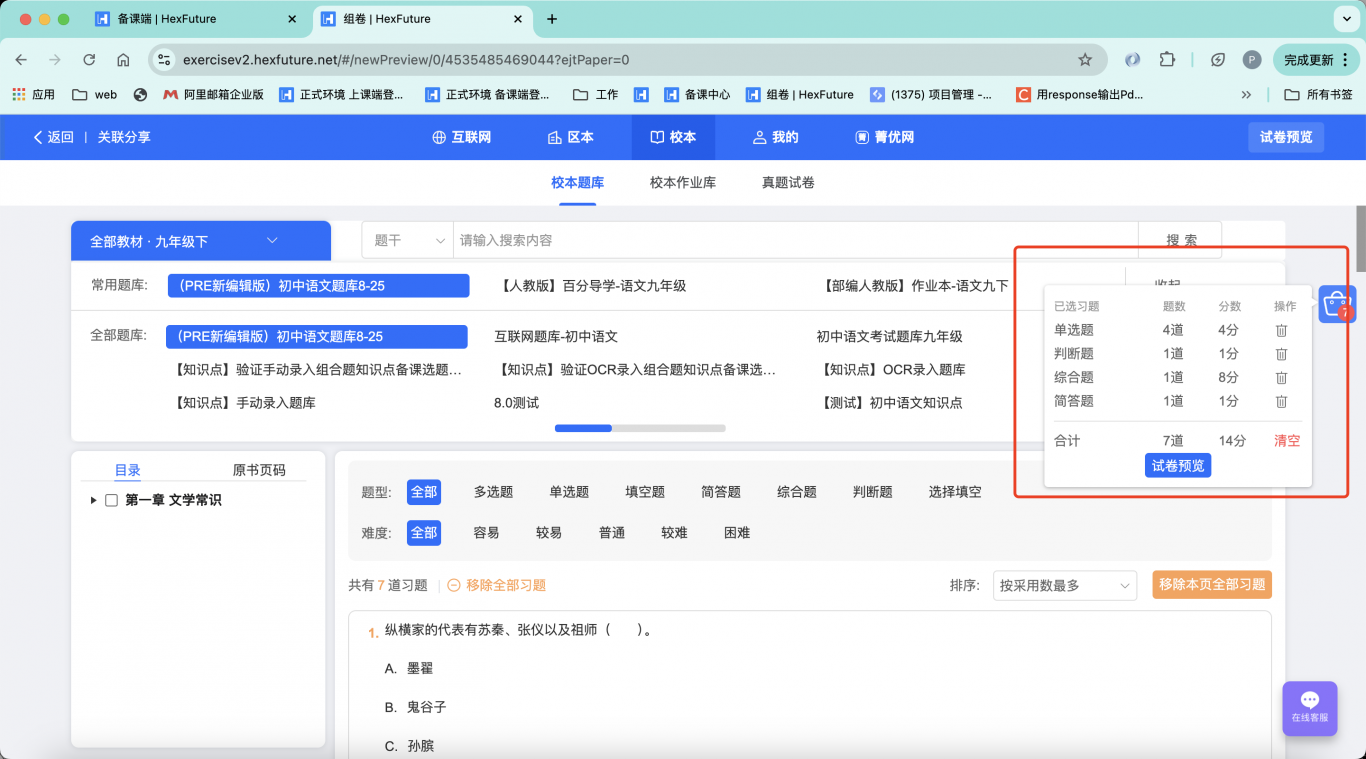
Task: Click the 完成更新 browser button
Action: [1316, 60]
